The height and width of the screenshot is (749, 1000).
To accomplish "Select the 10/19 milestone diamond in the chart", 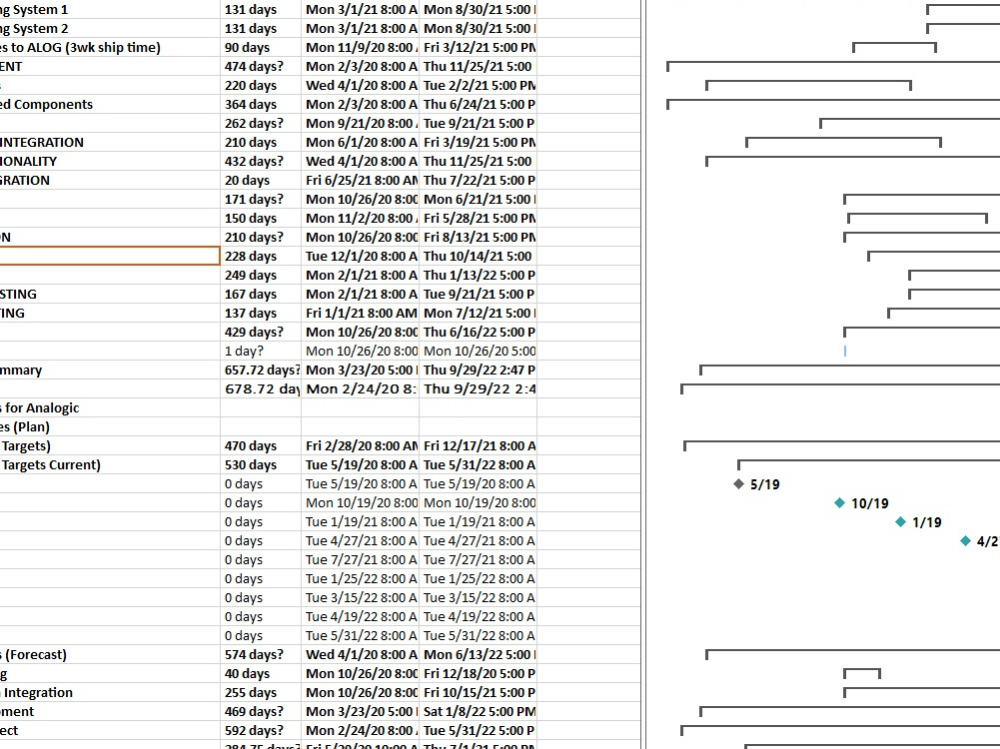I will point(840,503).
